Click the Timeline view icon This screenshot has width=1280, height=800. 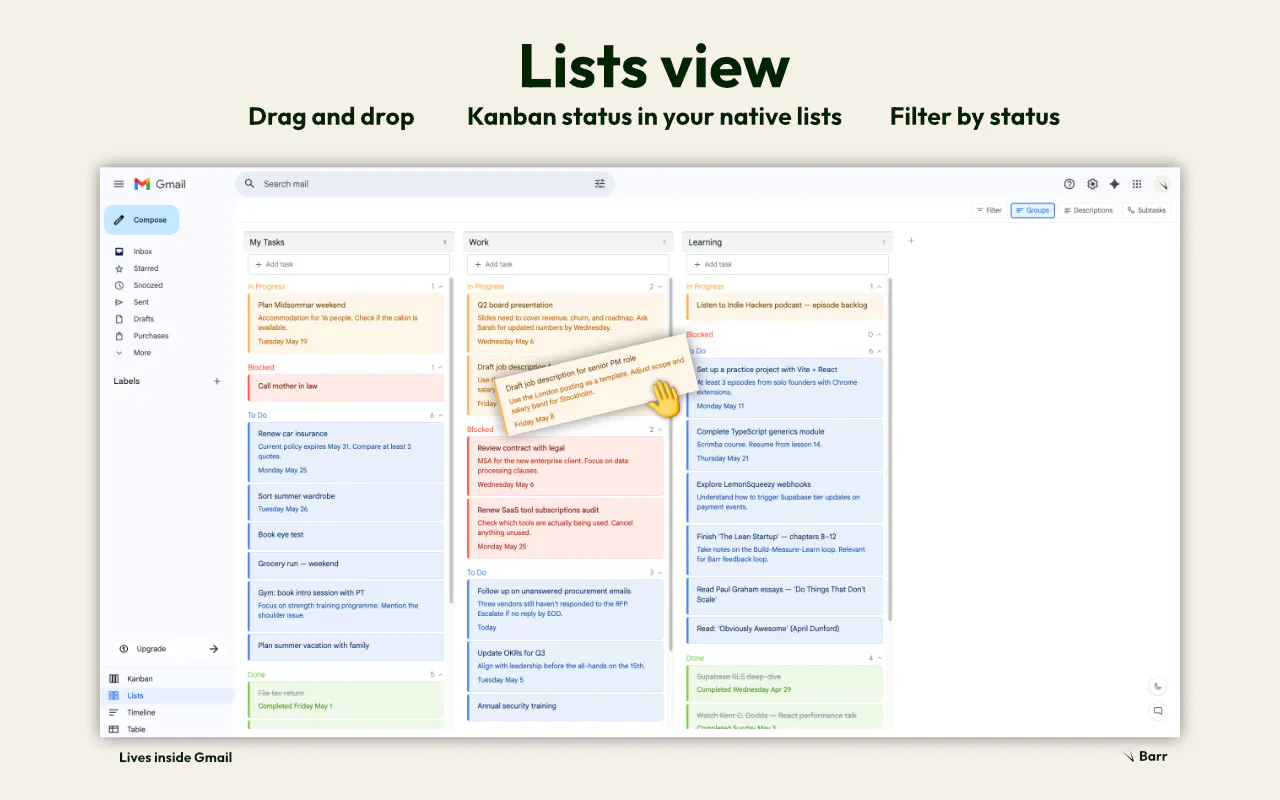[x=114, y=713]
